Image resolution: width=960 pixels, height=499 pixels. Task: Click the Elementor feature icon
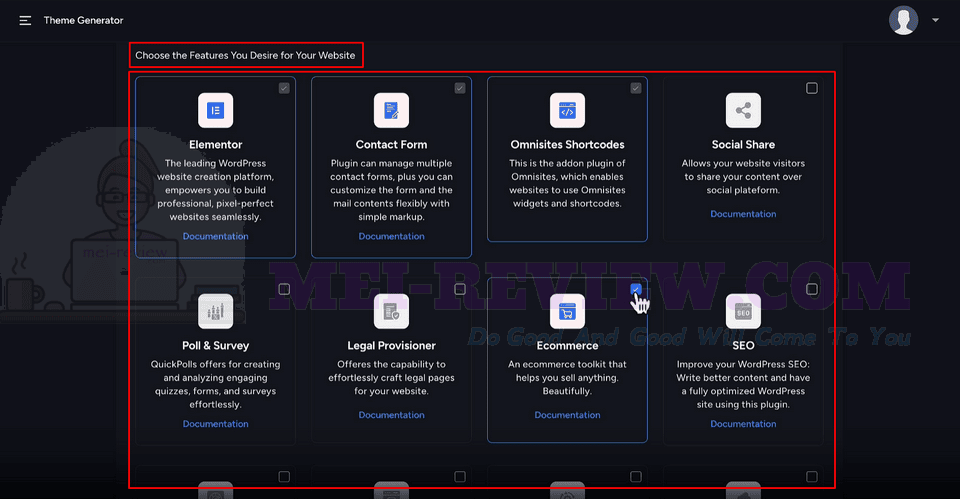pyautogui.click(x=216, y=110)
